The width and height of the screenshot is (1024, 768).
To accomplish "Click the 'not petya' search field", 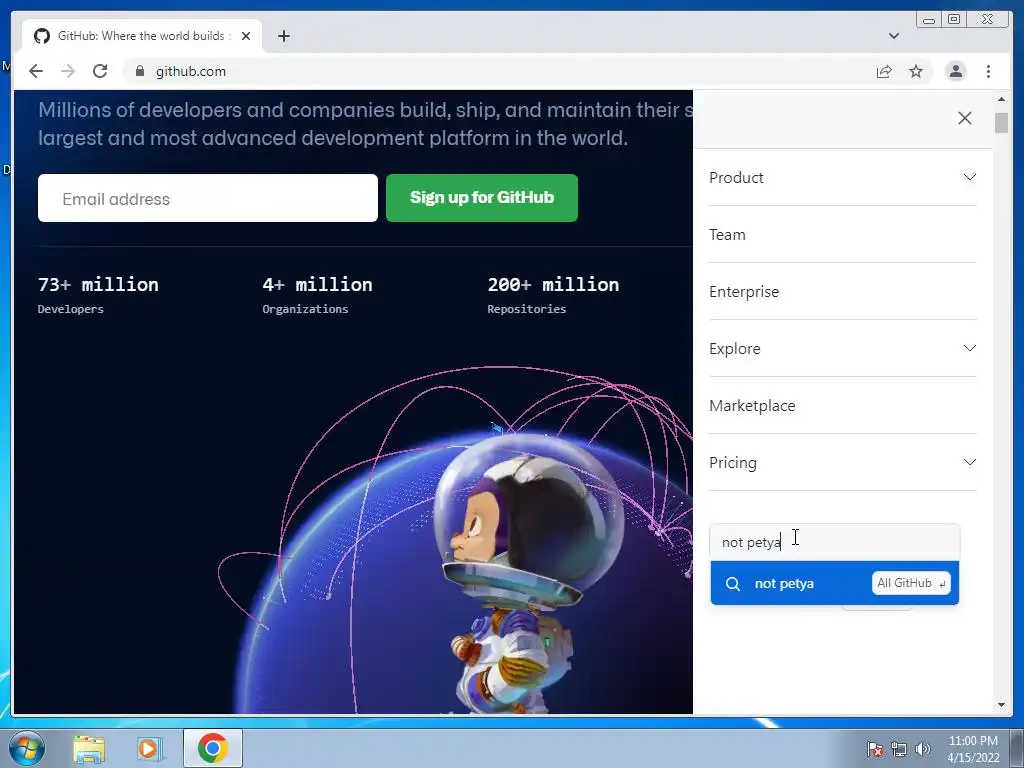I will (835, 542).
